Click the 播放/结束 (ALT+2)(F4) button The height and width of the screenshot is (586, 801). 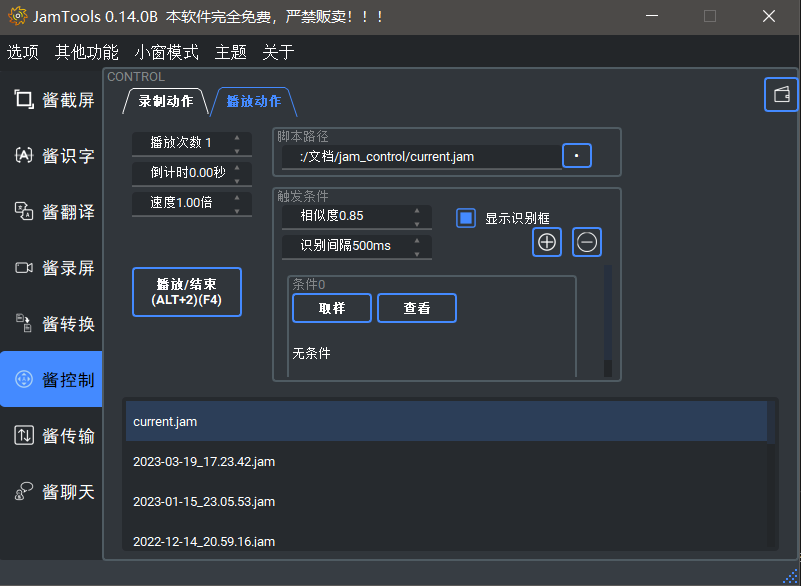pos(187,292)
